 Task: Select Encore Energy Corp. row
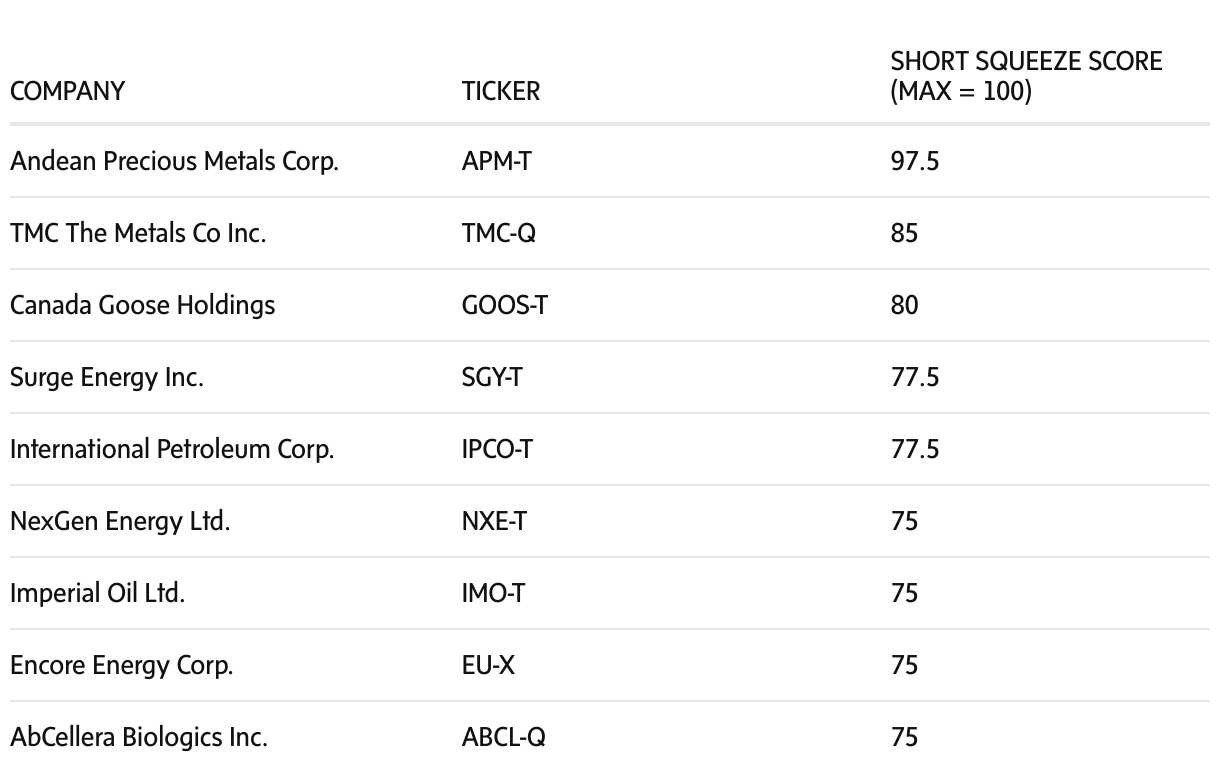[x=121, y=665]
